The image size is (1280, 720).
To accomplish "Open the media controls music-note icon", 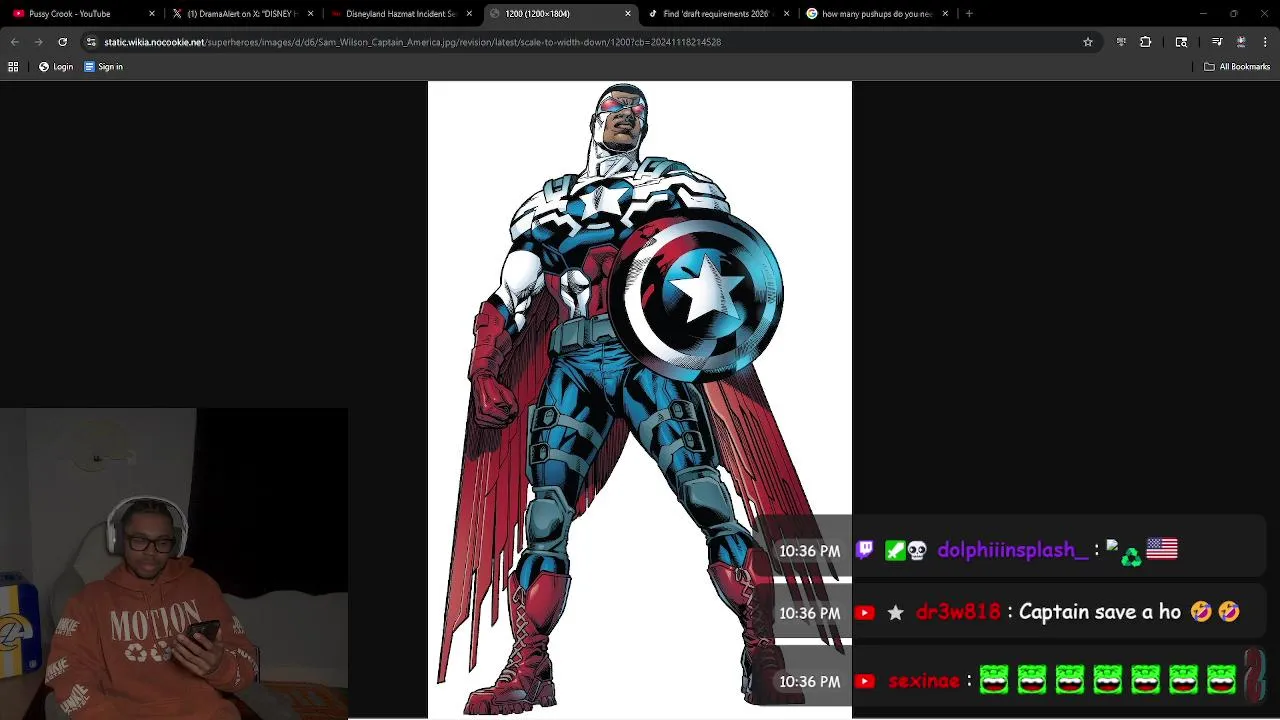I will click(1217, 42).
